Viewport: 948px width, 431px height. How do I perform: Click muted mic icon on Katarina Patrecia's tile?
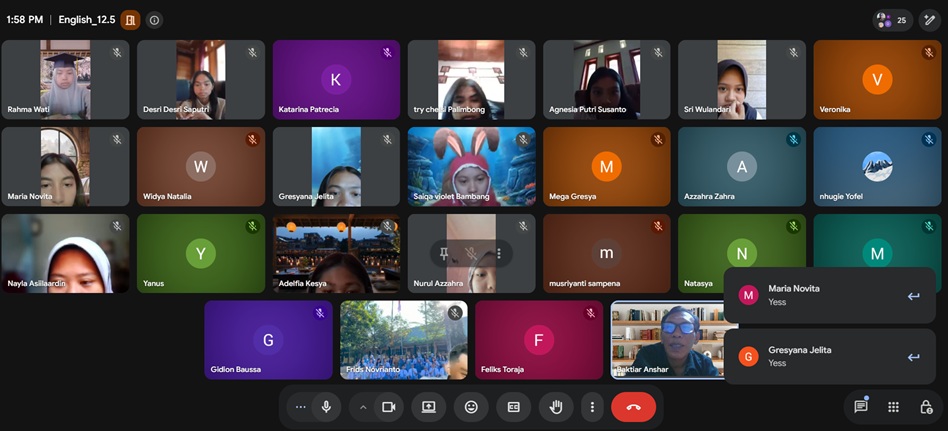click(388, 53)
